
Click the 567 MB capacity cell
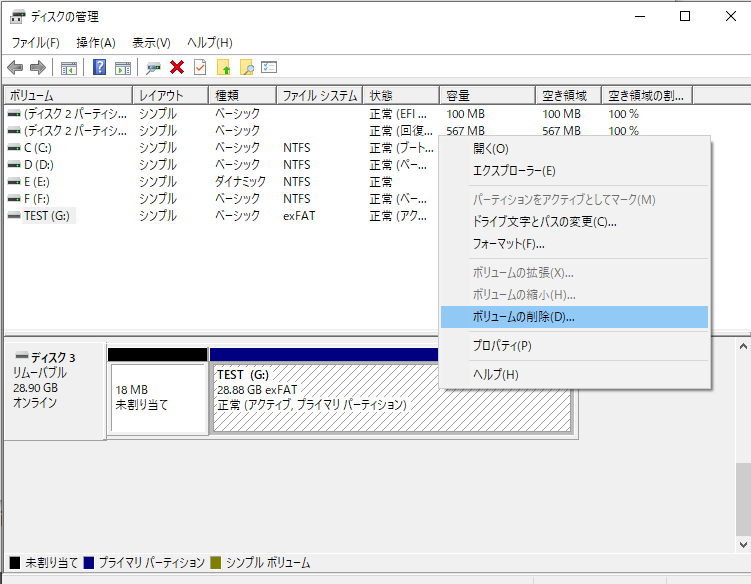[466, 131]
